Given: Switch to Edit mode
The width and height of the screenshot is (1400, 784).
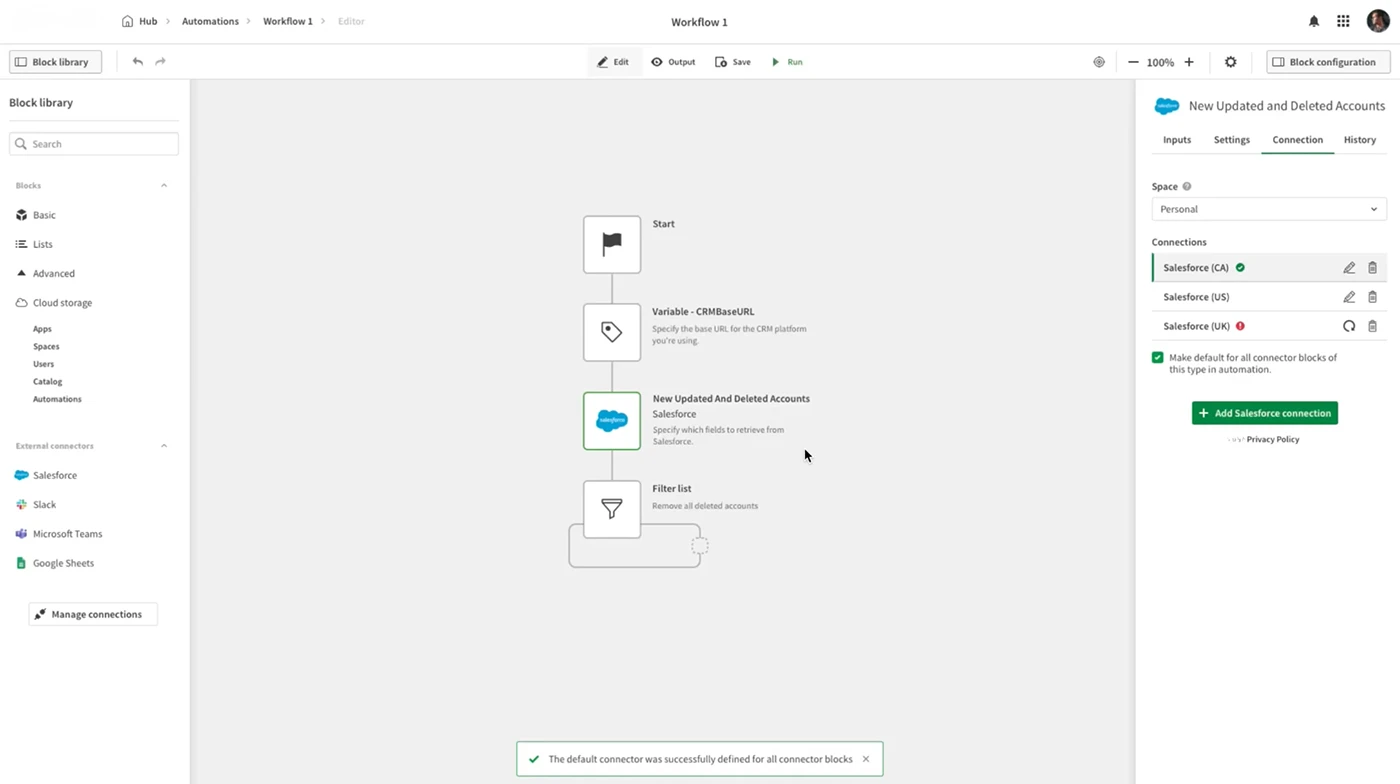Looking at the screenshot, I should tap(613, 62).
